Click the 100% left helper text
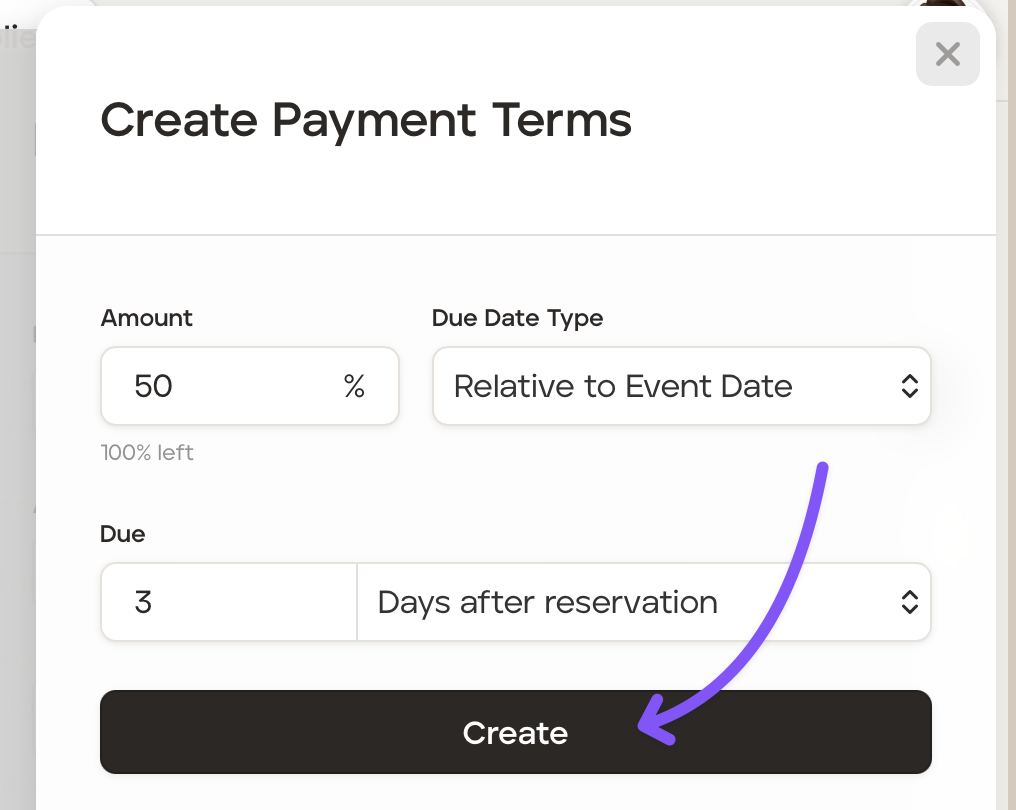This screenshot has height=810, width=1016. (147, 452)
